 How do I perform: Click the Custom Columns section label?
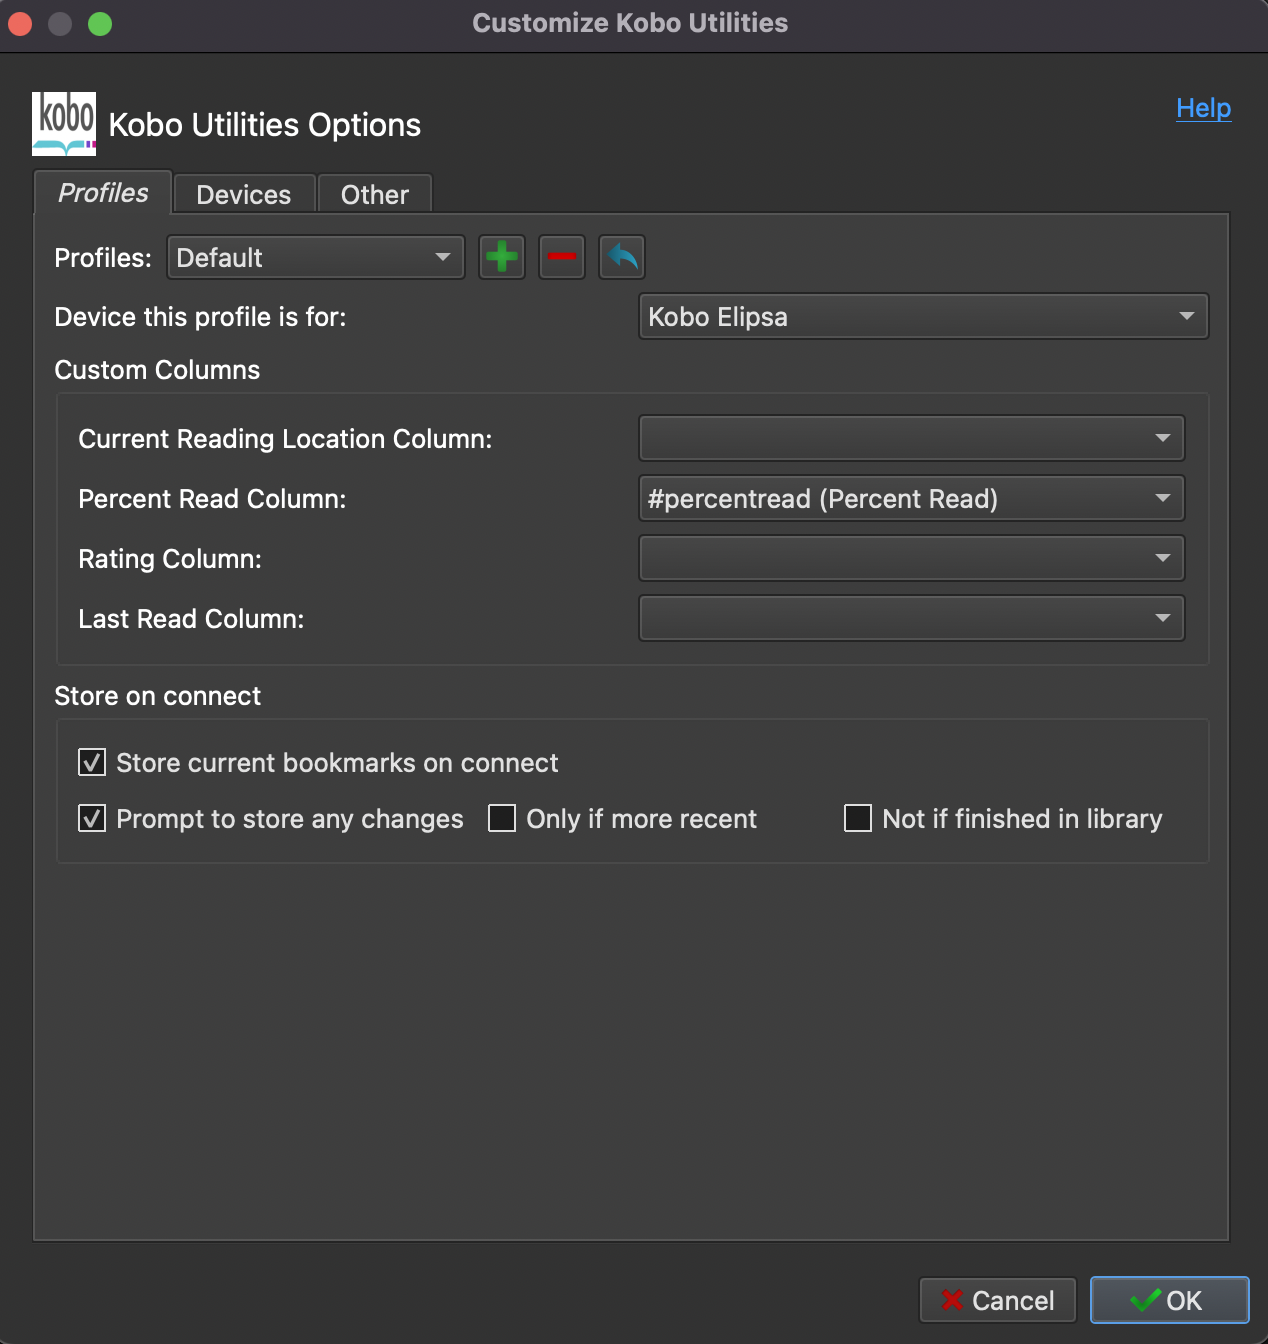[157, 370]
